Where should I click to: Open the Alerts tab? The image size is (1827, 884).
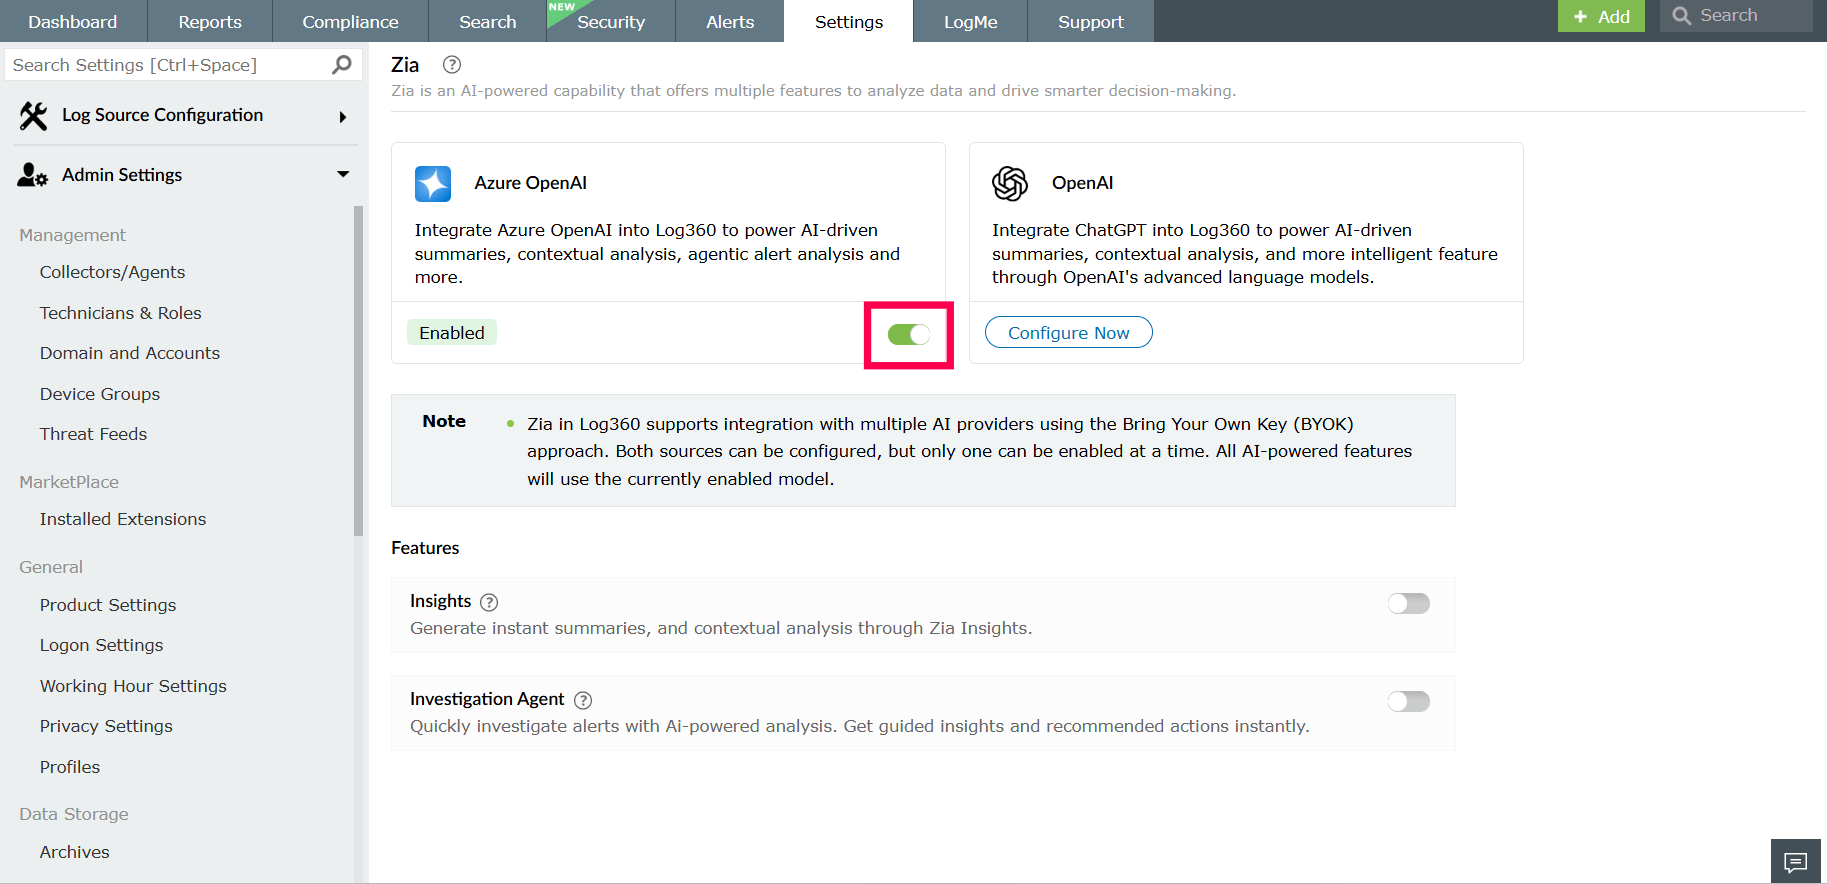coord(730,21)
